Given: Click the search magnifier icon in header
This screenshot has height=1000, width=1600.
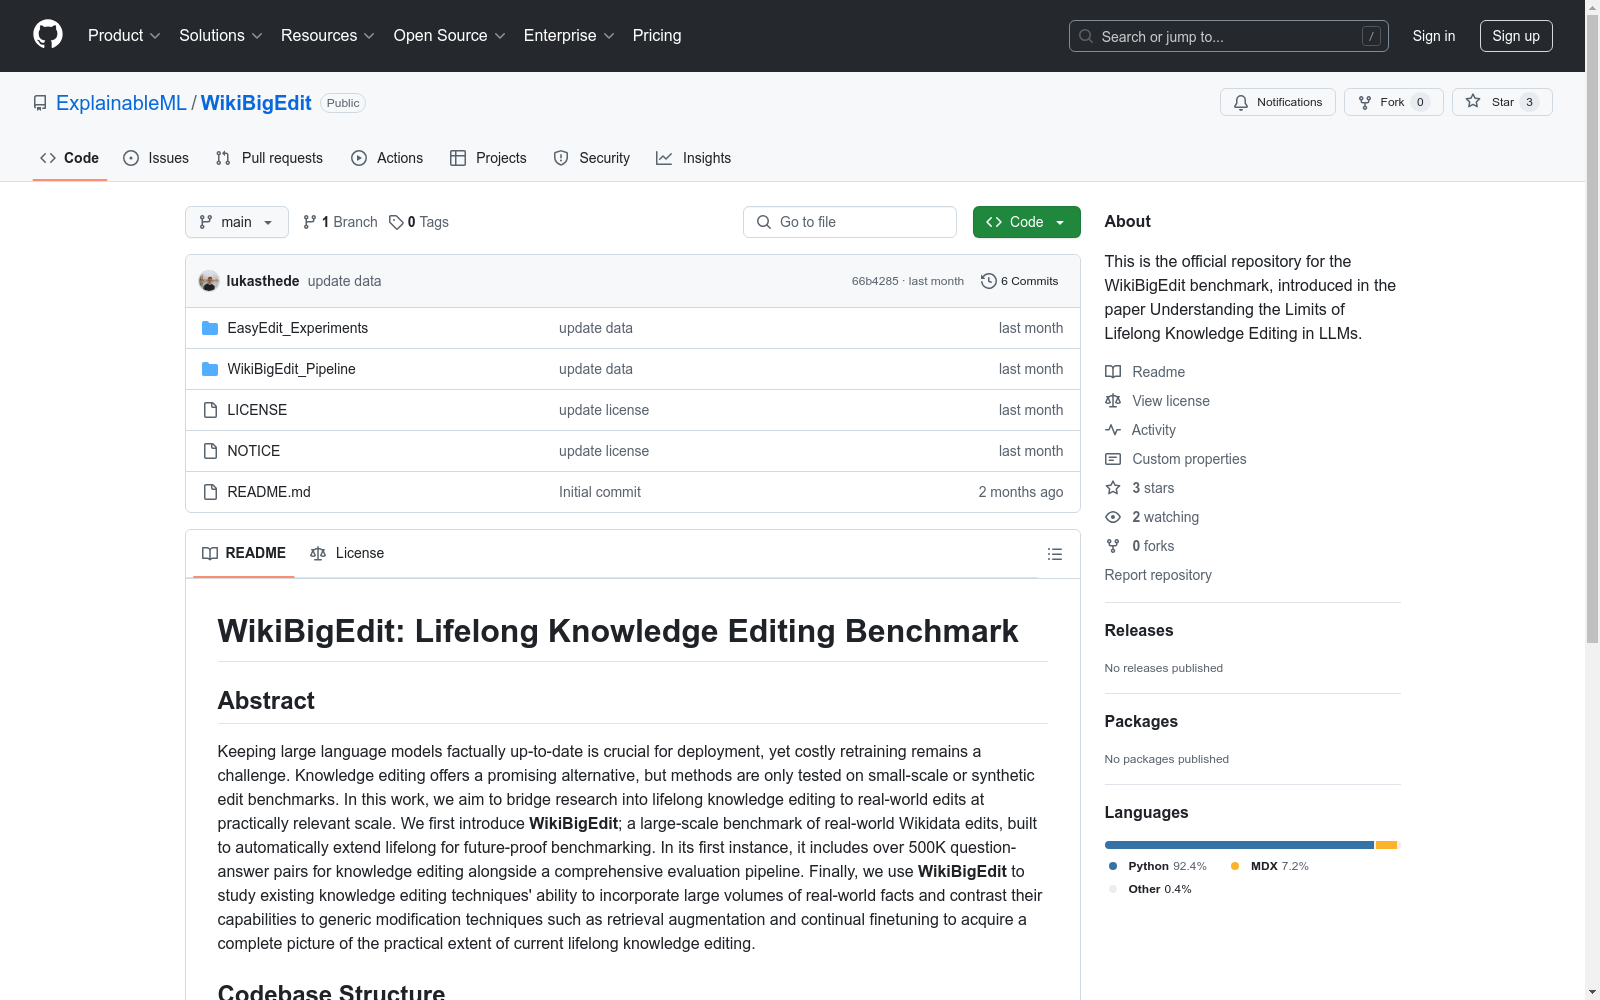Looking at the screenshot, I should coord(1086,36).
